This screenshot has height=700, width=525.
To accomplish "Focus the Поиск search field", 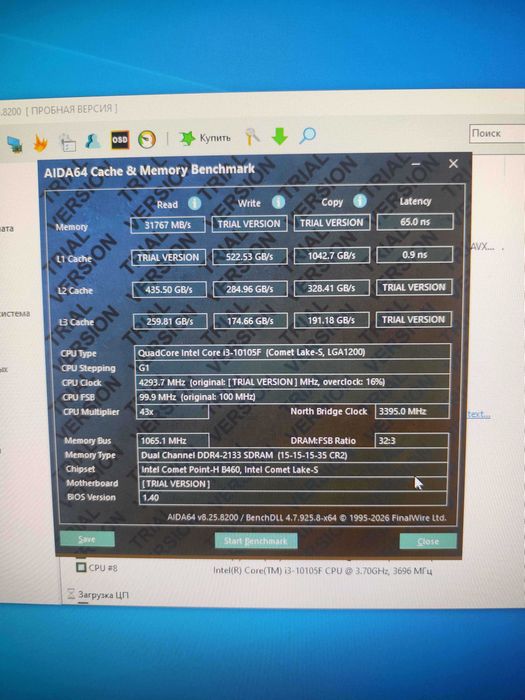I will [x=497, y=133].
